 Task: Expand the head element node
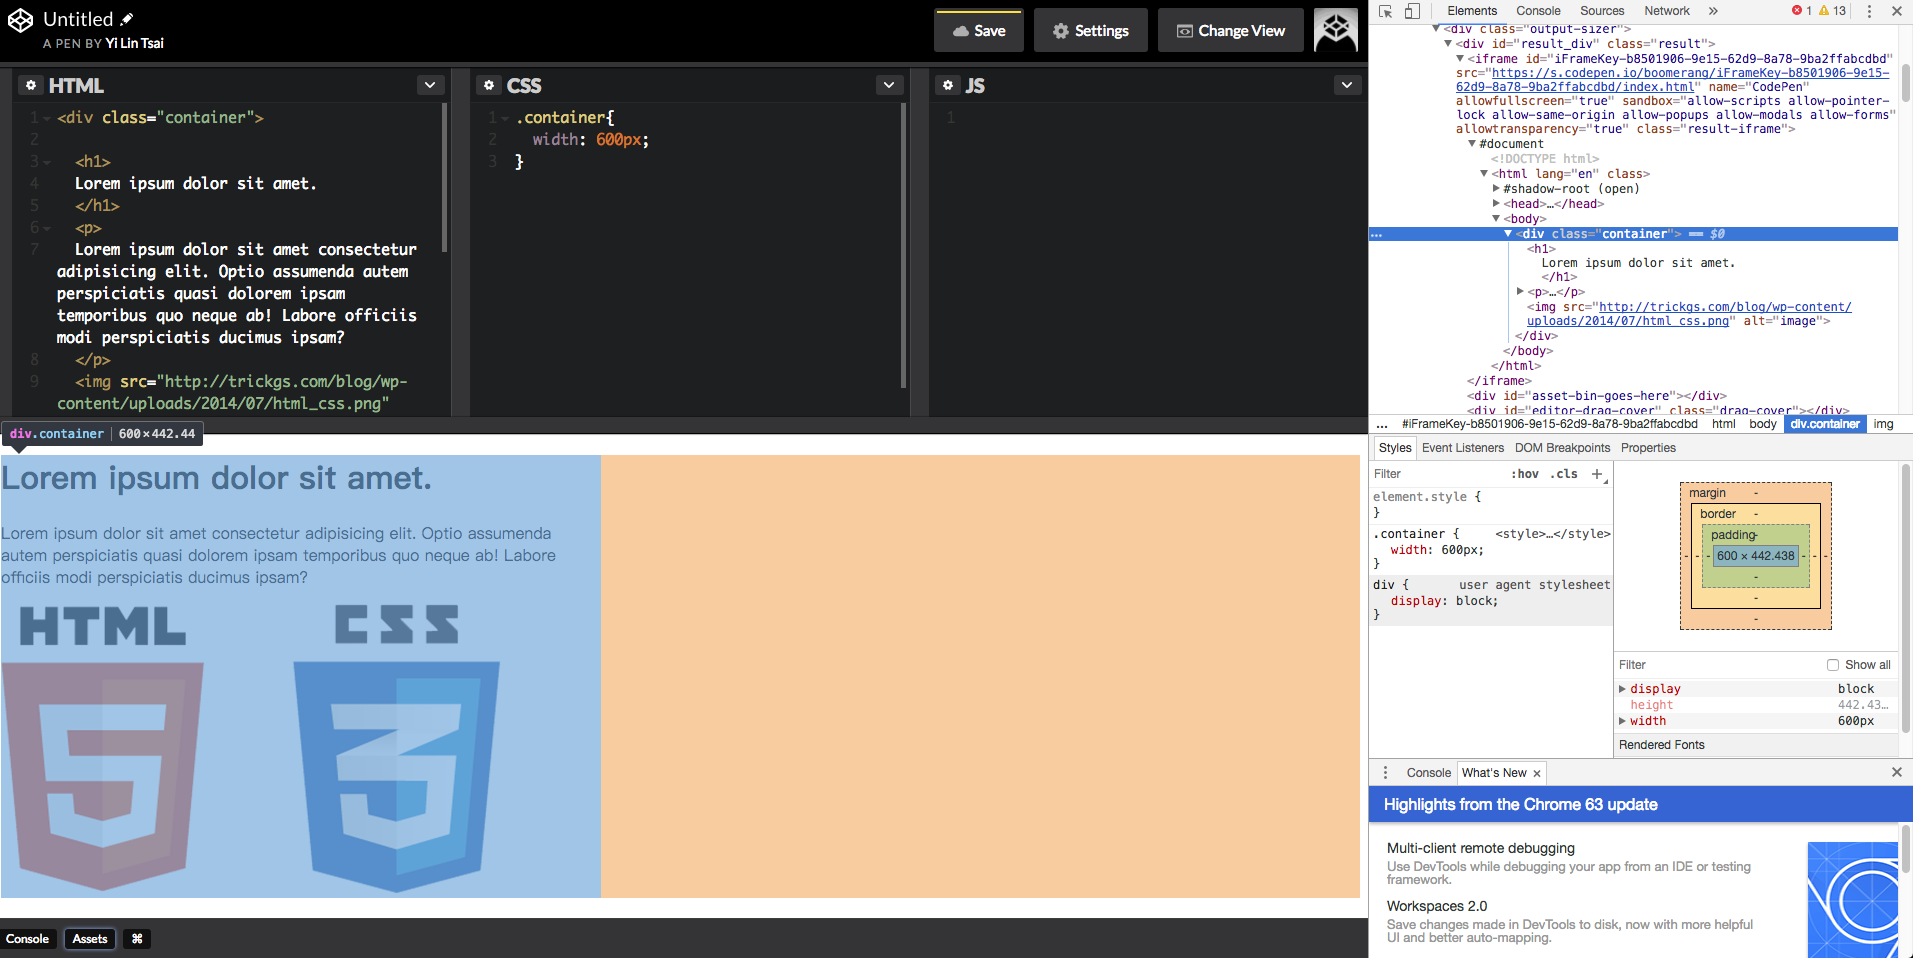pos(1496,204)
